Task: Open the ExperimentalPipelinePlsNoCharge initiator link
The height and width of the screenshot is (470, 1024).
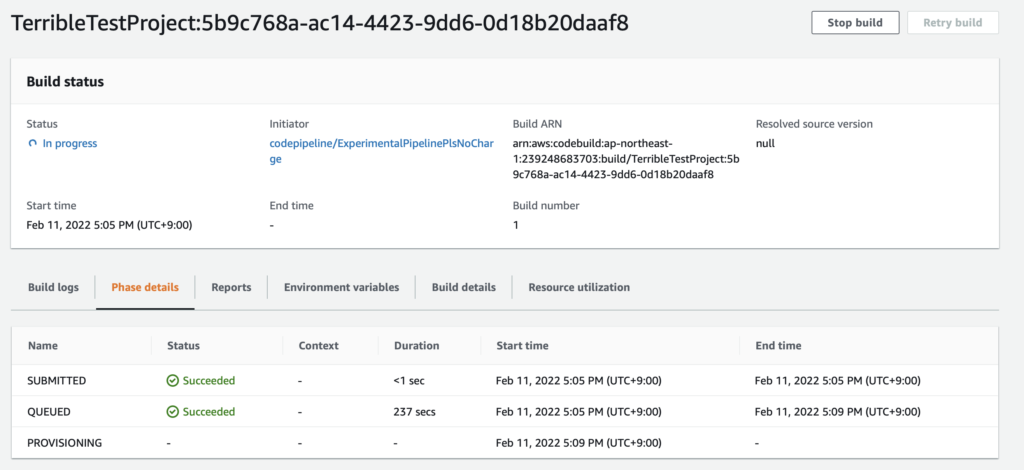Action: [381, 151]
